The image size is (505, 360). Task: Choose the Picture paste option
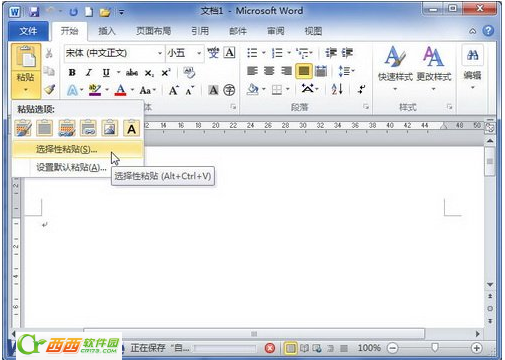pyautogui.click(x=110, y=128)
